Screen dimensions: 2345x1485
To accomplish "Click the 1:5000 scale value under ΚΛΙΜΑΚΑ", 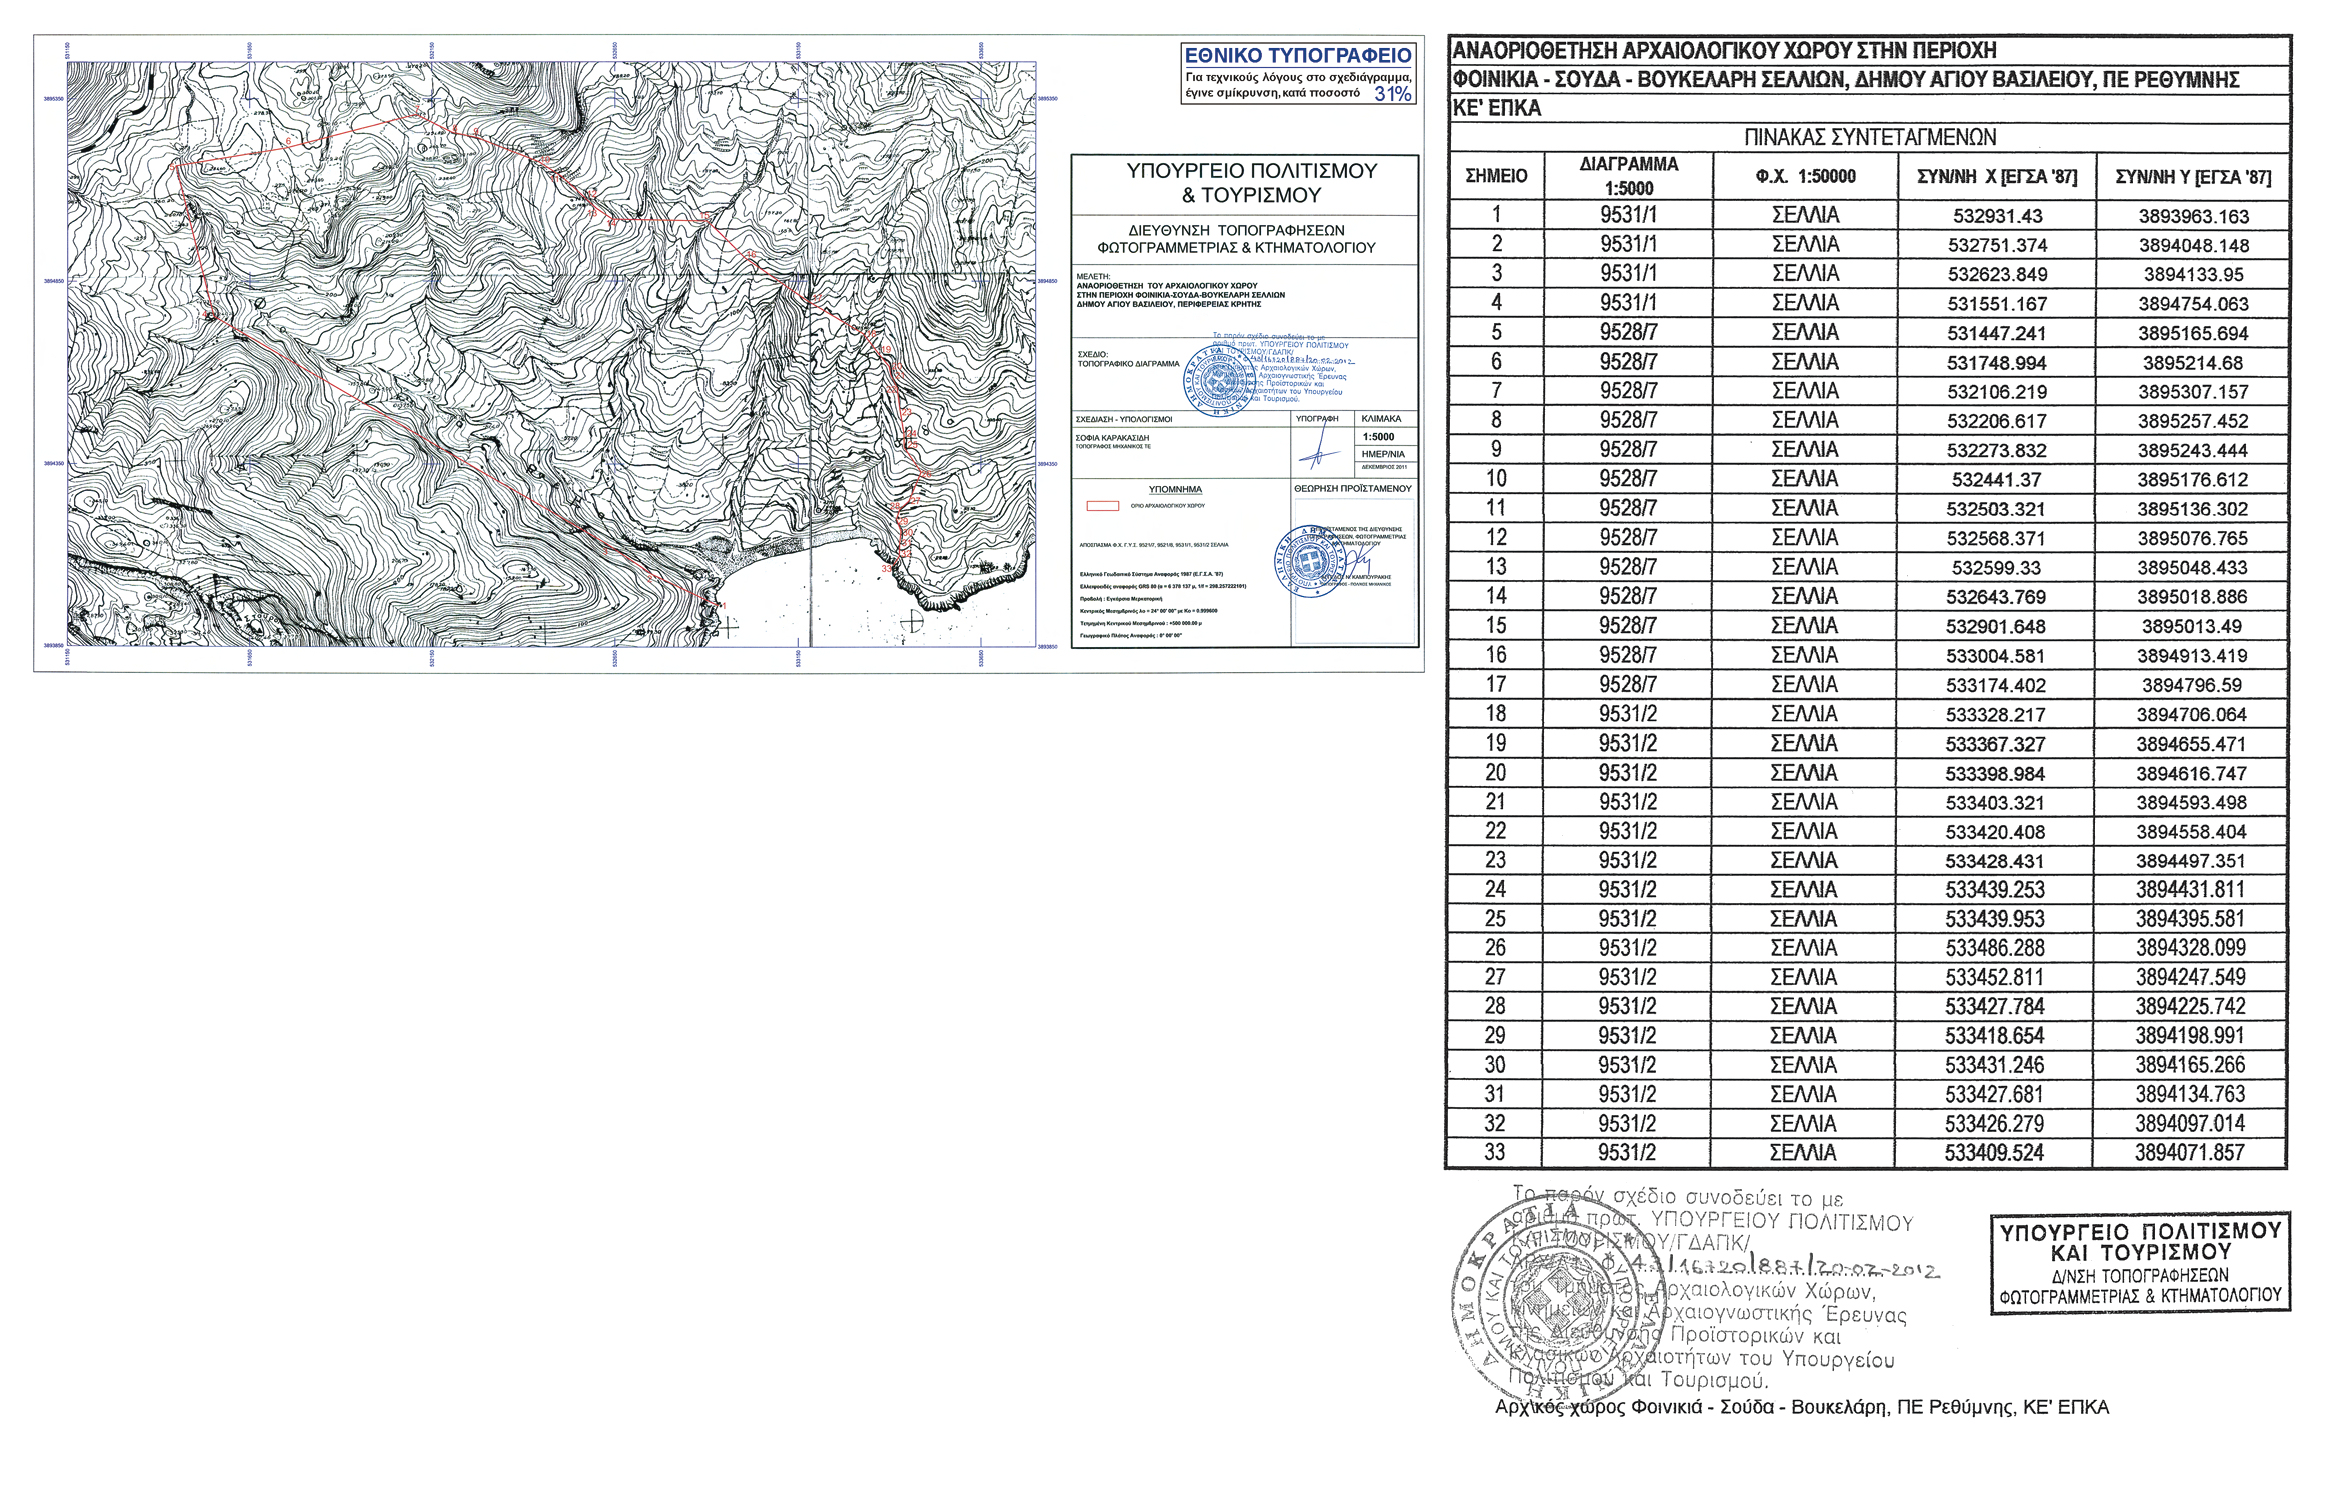I will tap(1377, 437).
